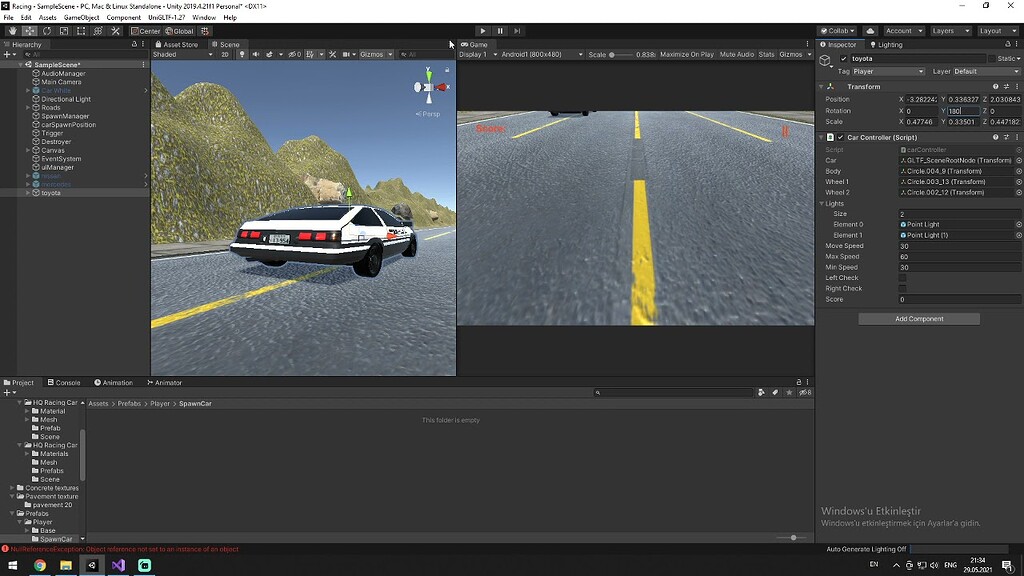This screenshot has width=1024, height=576.
Task: Select the Rect tool
Action: click(x=81, y=31)
